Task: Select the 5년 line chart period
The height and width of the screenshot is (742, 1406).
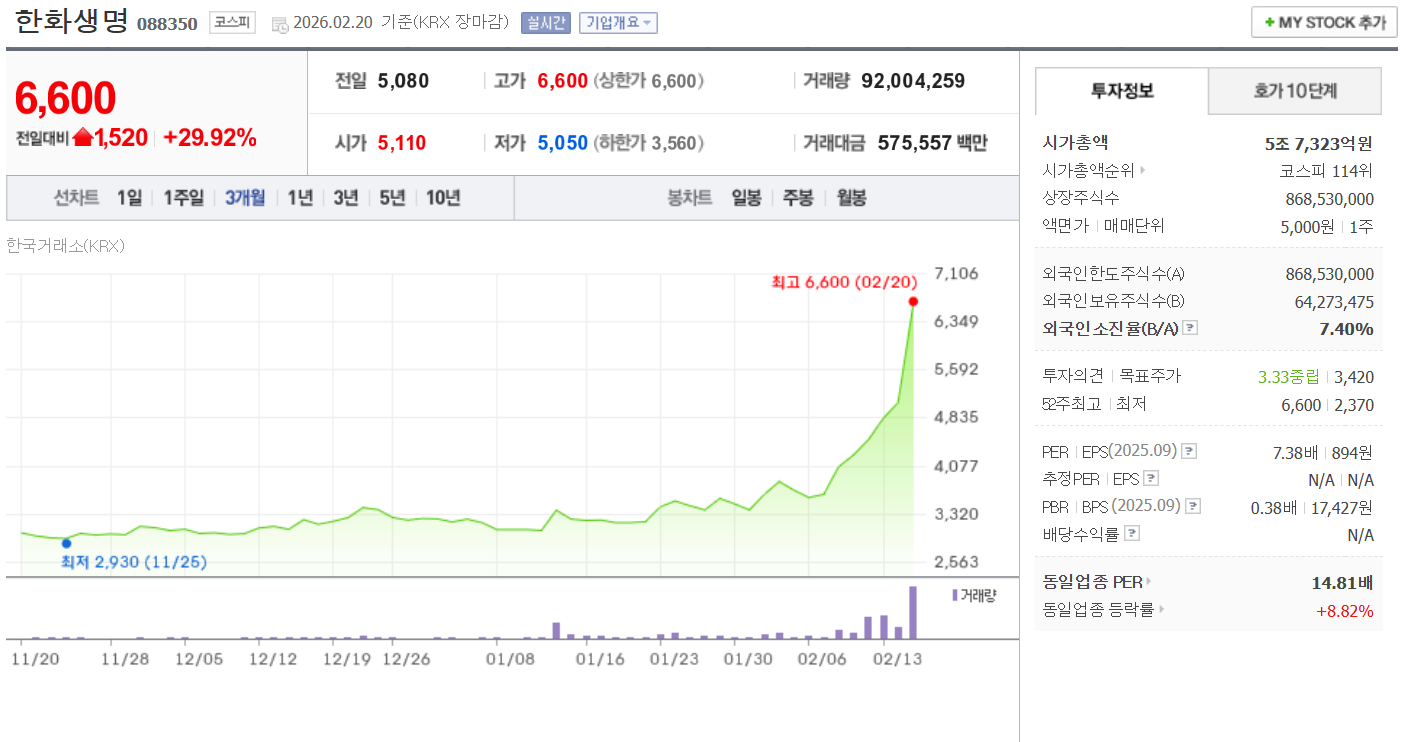Action: [x=392, y=198]
